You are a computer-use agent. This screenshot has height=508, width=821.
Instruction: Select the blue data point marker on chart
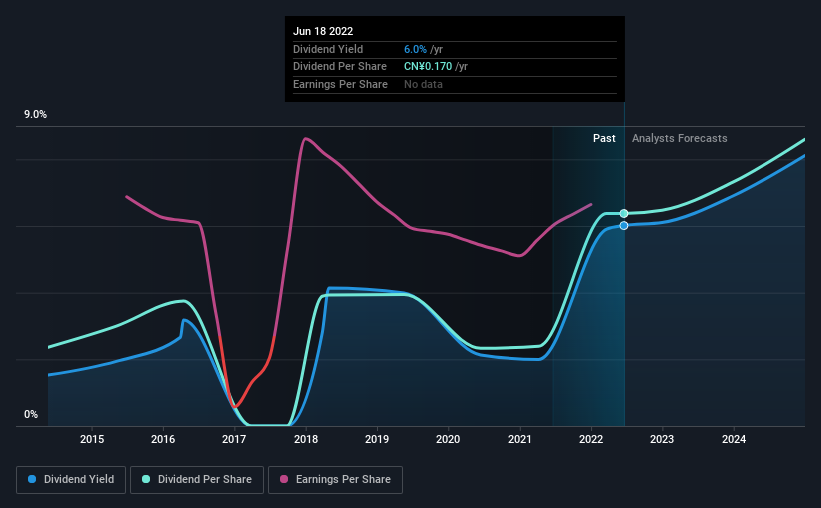(x=624, y=226)
